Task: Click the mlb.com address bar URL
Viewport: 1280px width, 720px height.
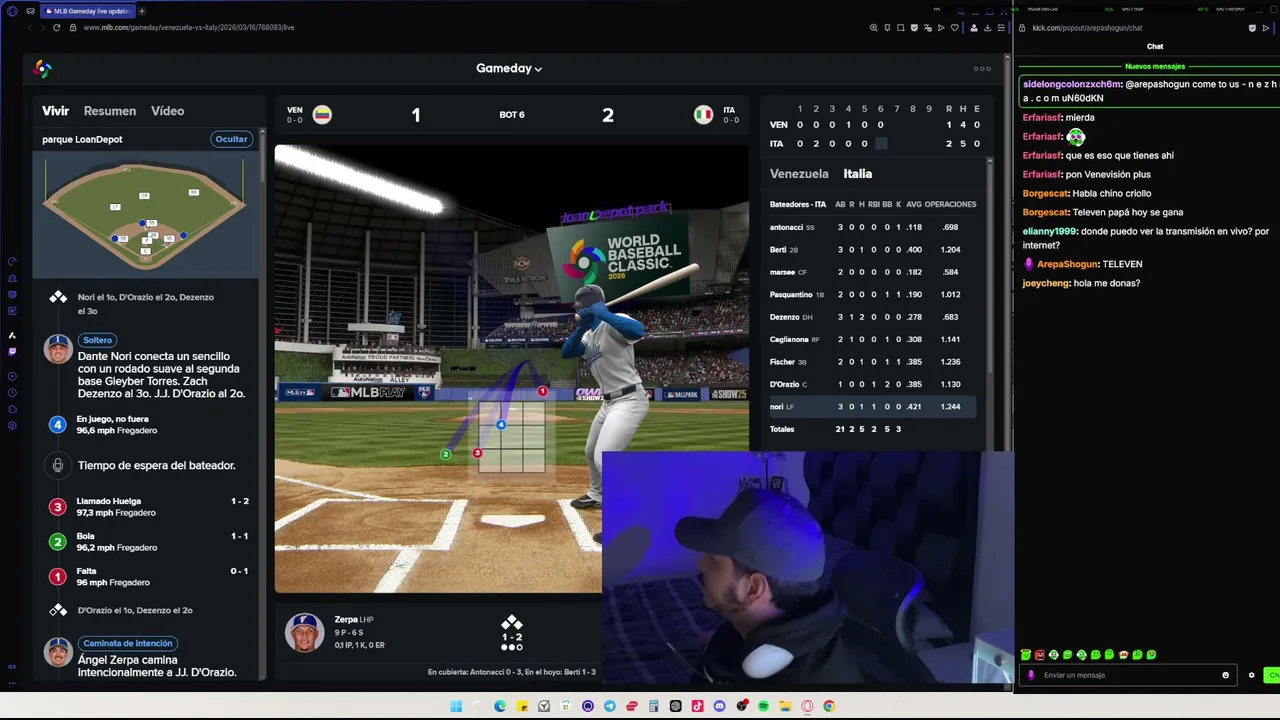Action: pos(189,28)
